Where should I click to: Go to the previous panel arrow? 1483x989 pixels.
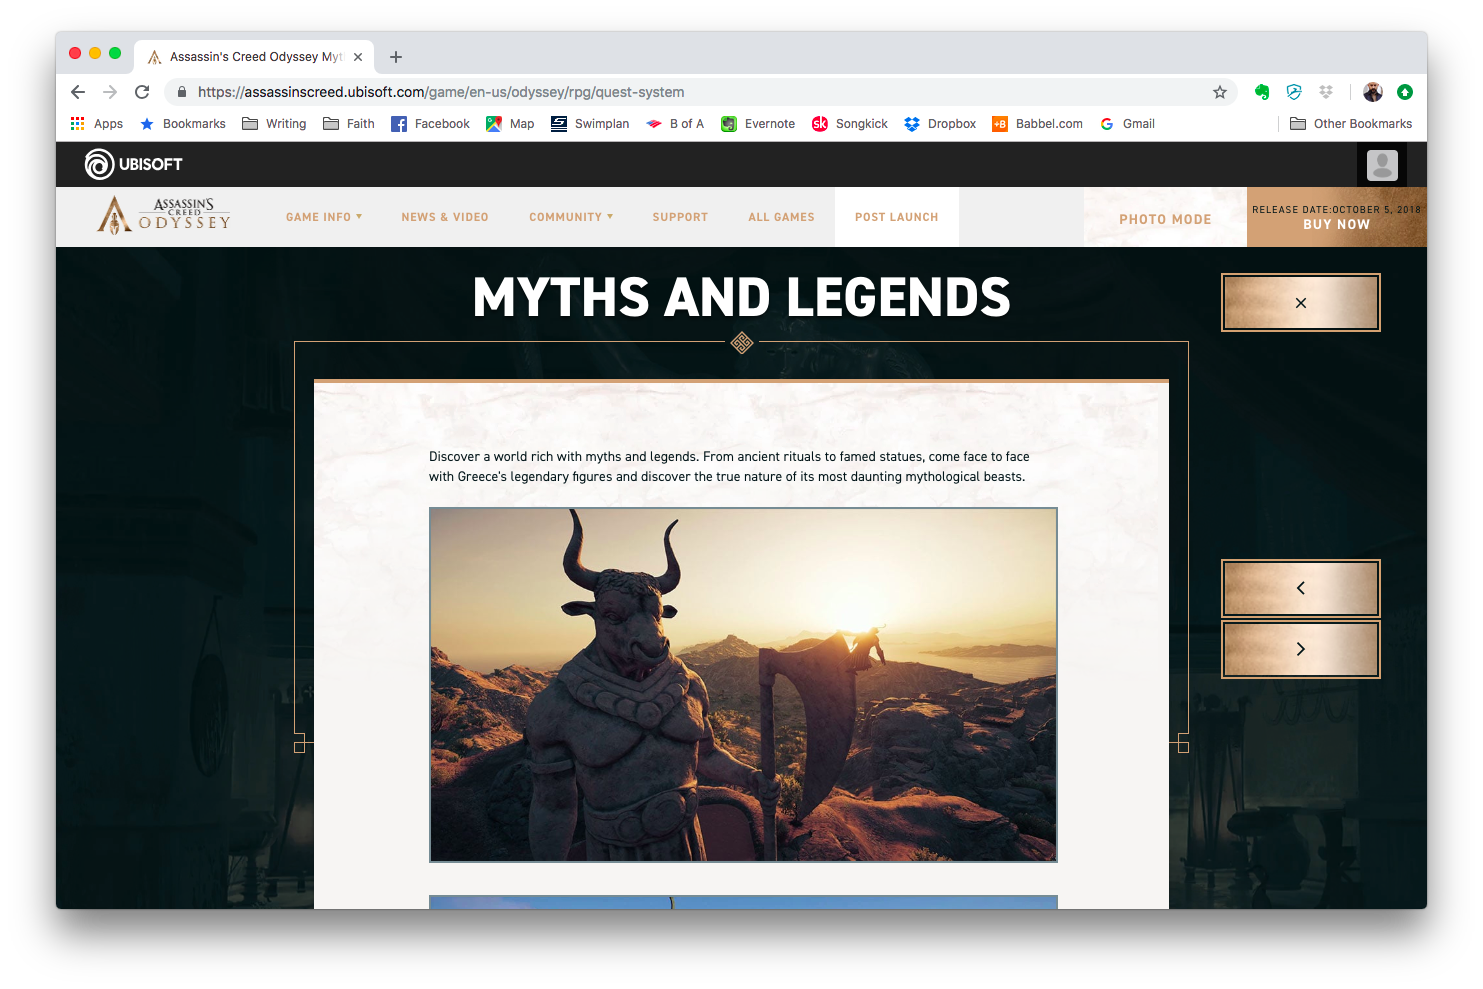[x=1301, y=588]
